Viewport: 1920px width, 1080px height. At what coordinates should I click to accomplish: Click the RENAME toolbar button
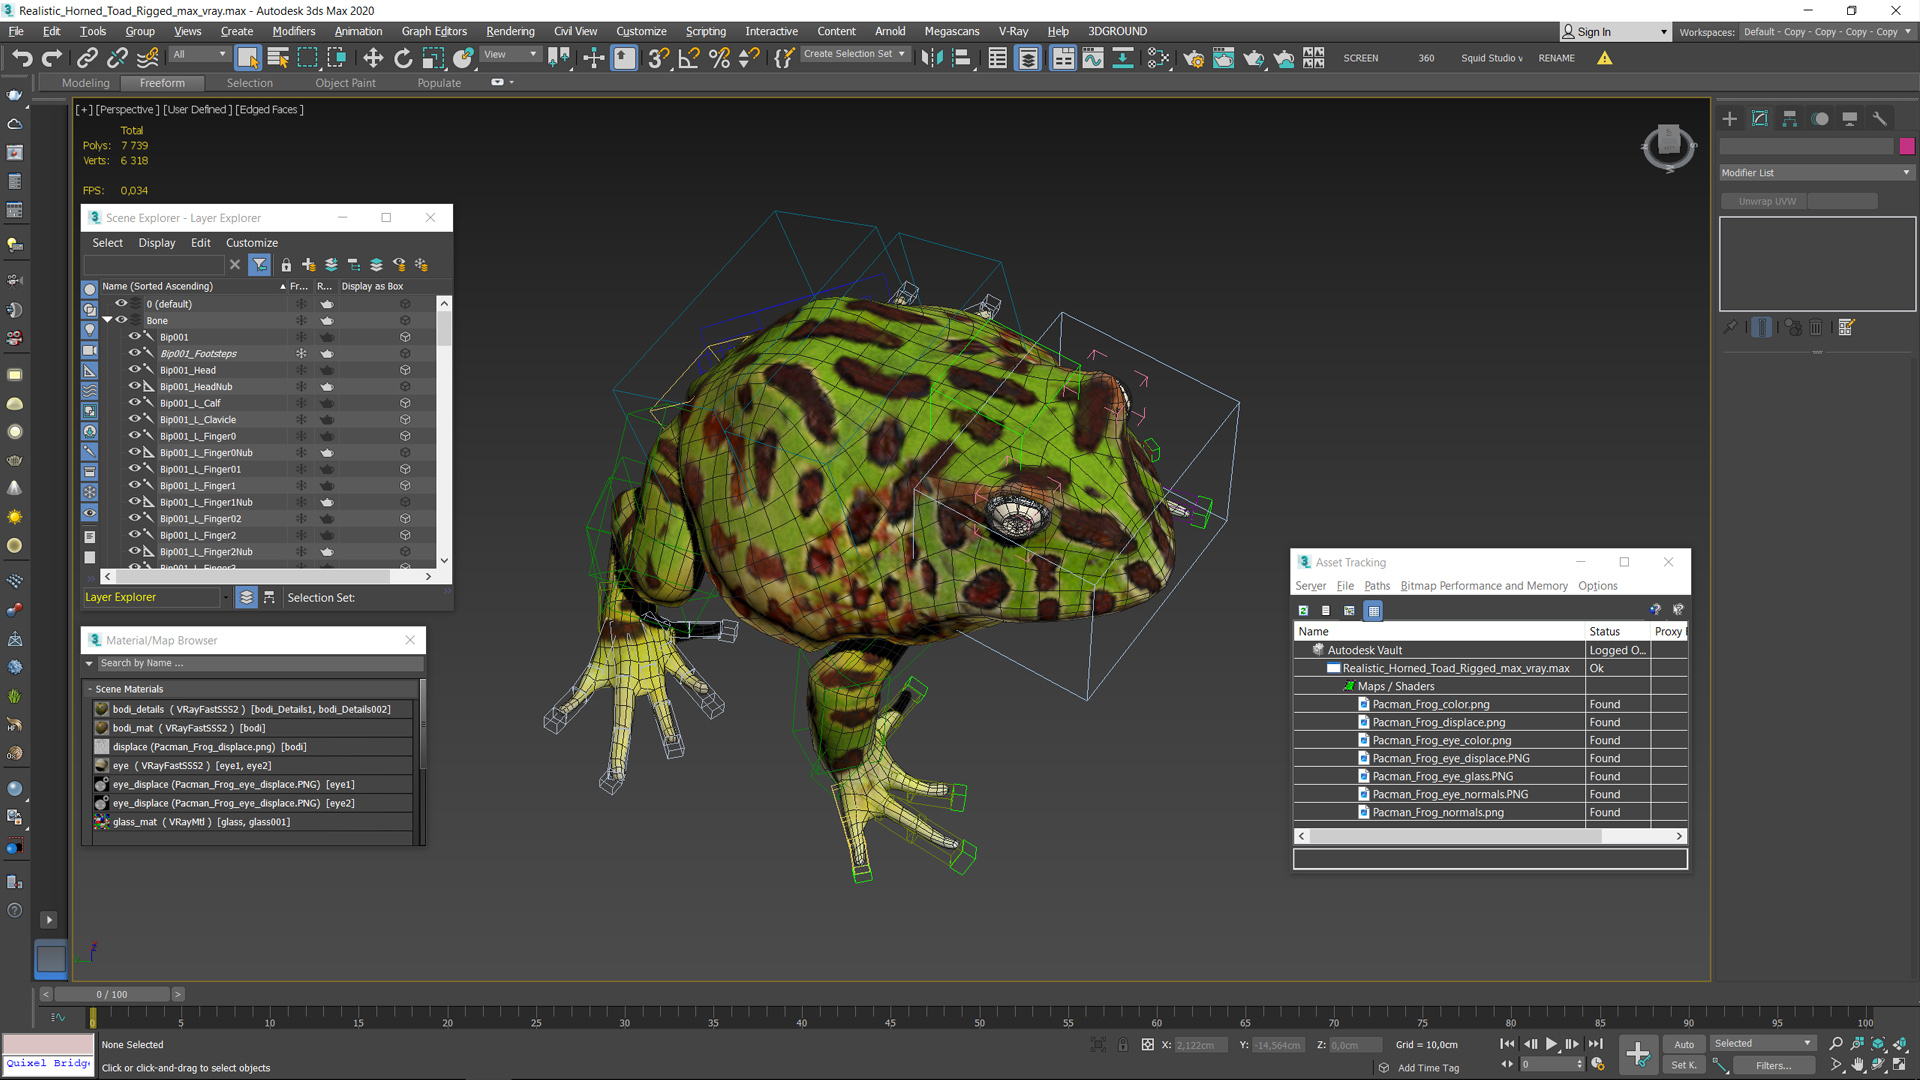(1556, 58)
